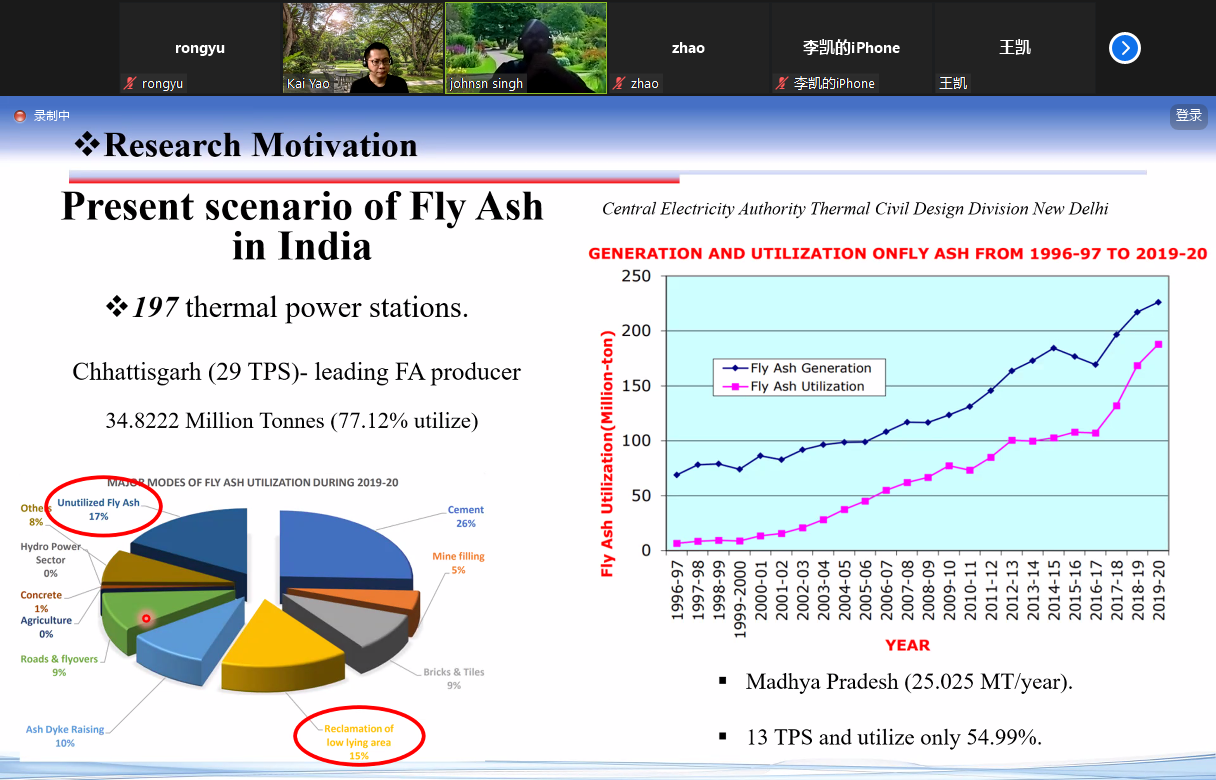Click the Fly Ash Utilization(Million-ton) axis label
Image resolution: width=1216 pixels, height=780 pixels.
pos(606,455)
